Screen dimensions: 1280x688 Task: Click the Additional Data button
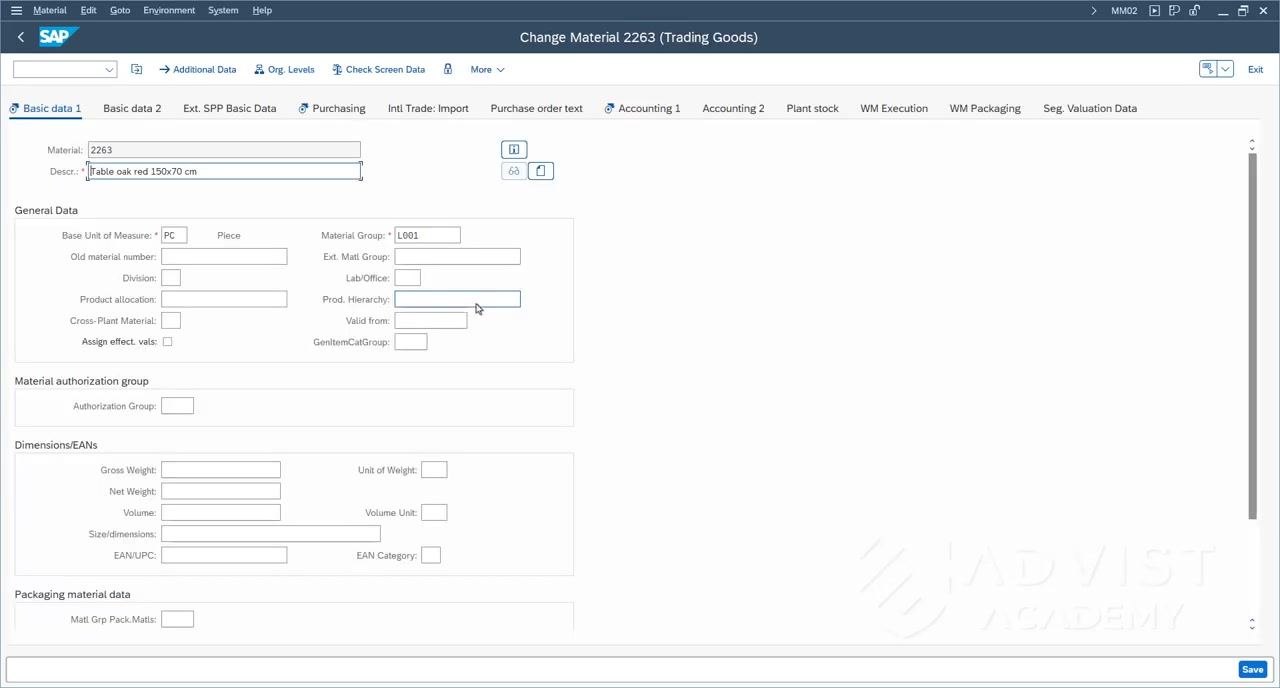198,69
